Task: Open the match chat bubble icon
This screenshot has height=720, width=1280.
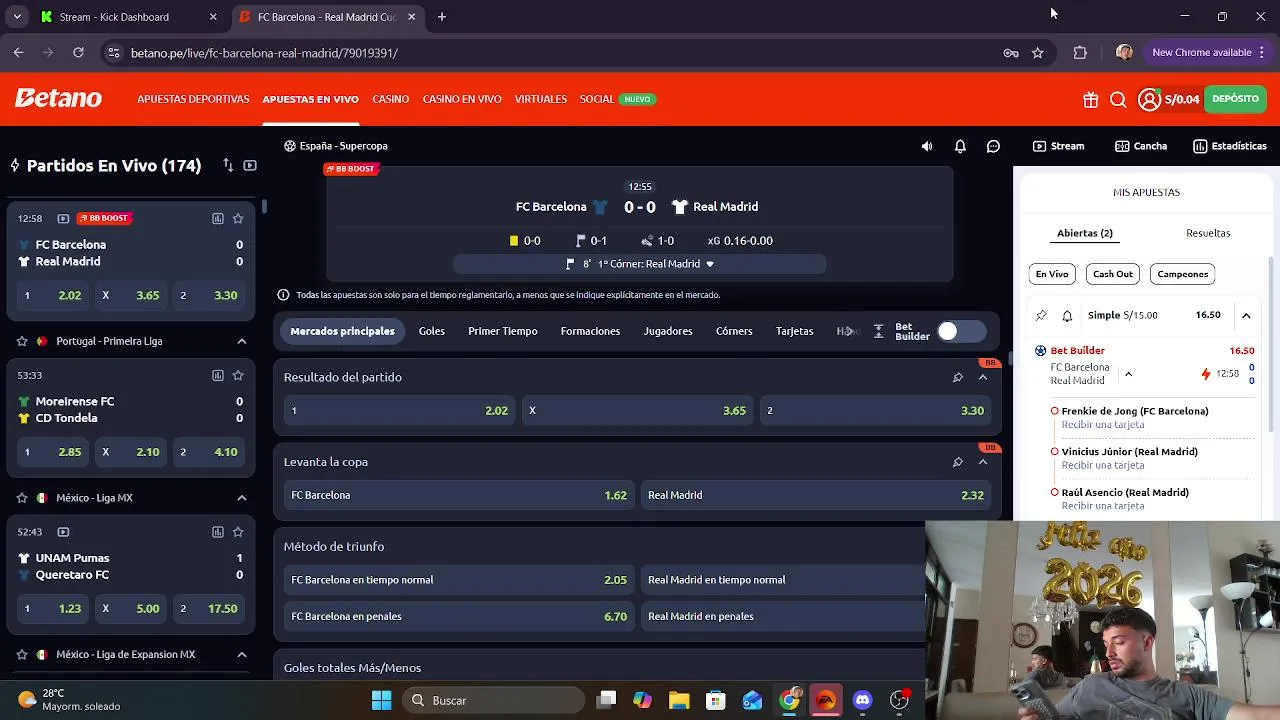Action: coord(993,146)
